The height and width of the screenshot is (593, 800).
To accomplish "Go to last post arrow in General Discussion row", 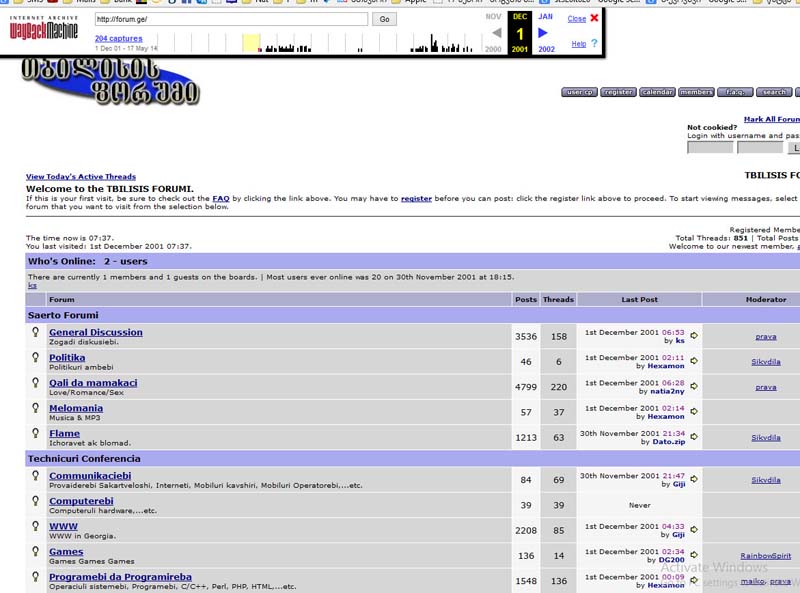I will click(x=694, y=335).
